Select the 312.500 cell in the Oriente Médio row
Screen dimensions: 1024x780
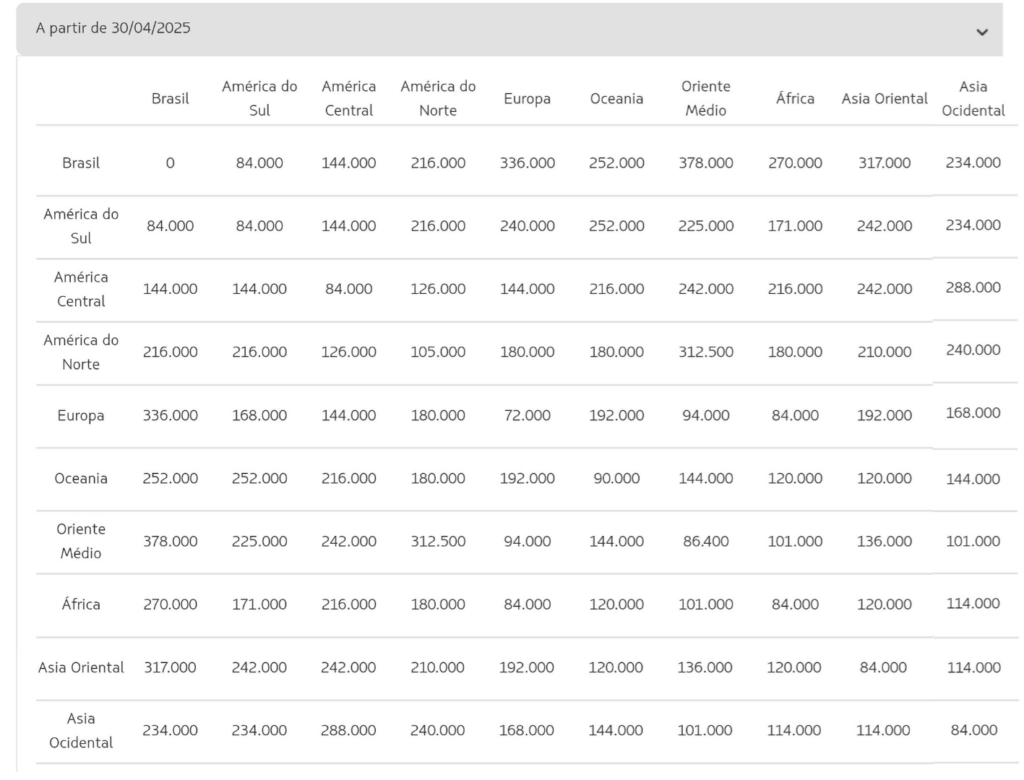click(437, 541)
